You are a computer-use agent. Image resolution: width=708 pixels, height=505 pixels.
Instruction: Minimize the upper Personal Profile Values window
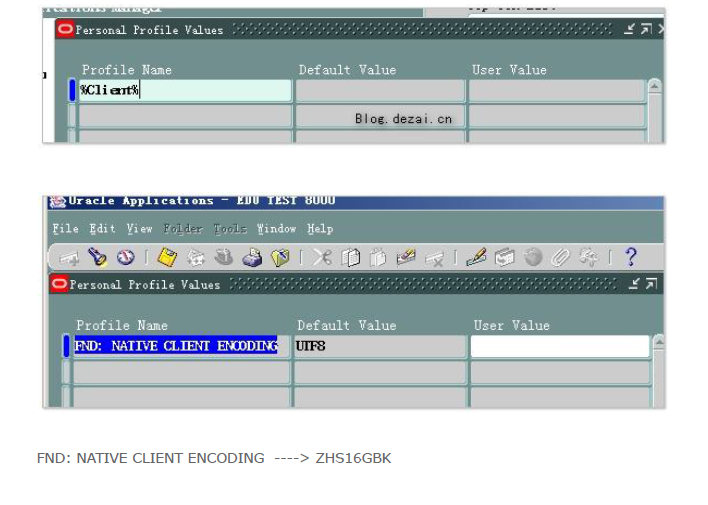click(x=629, y=29)
